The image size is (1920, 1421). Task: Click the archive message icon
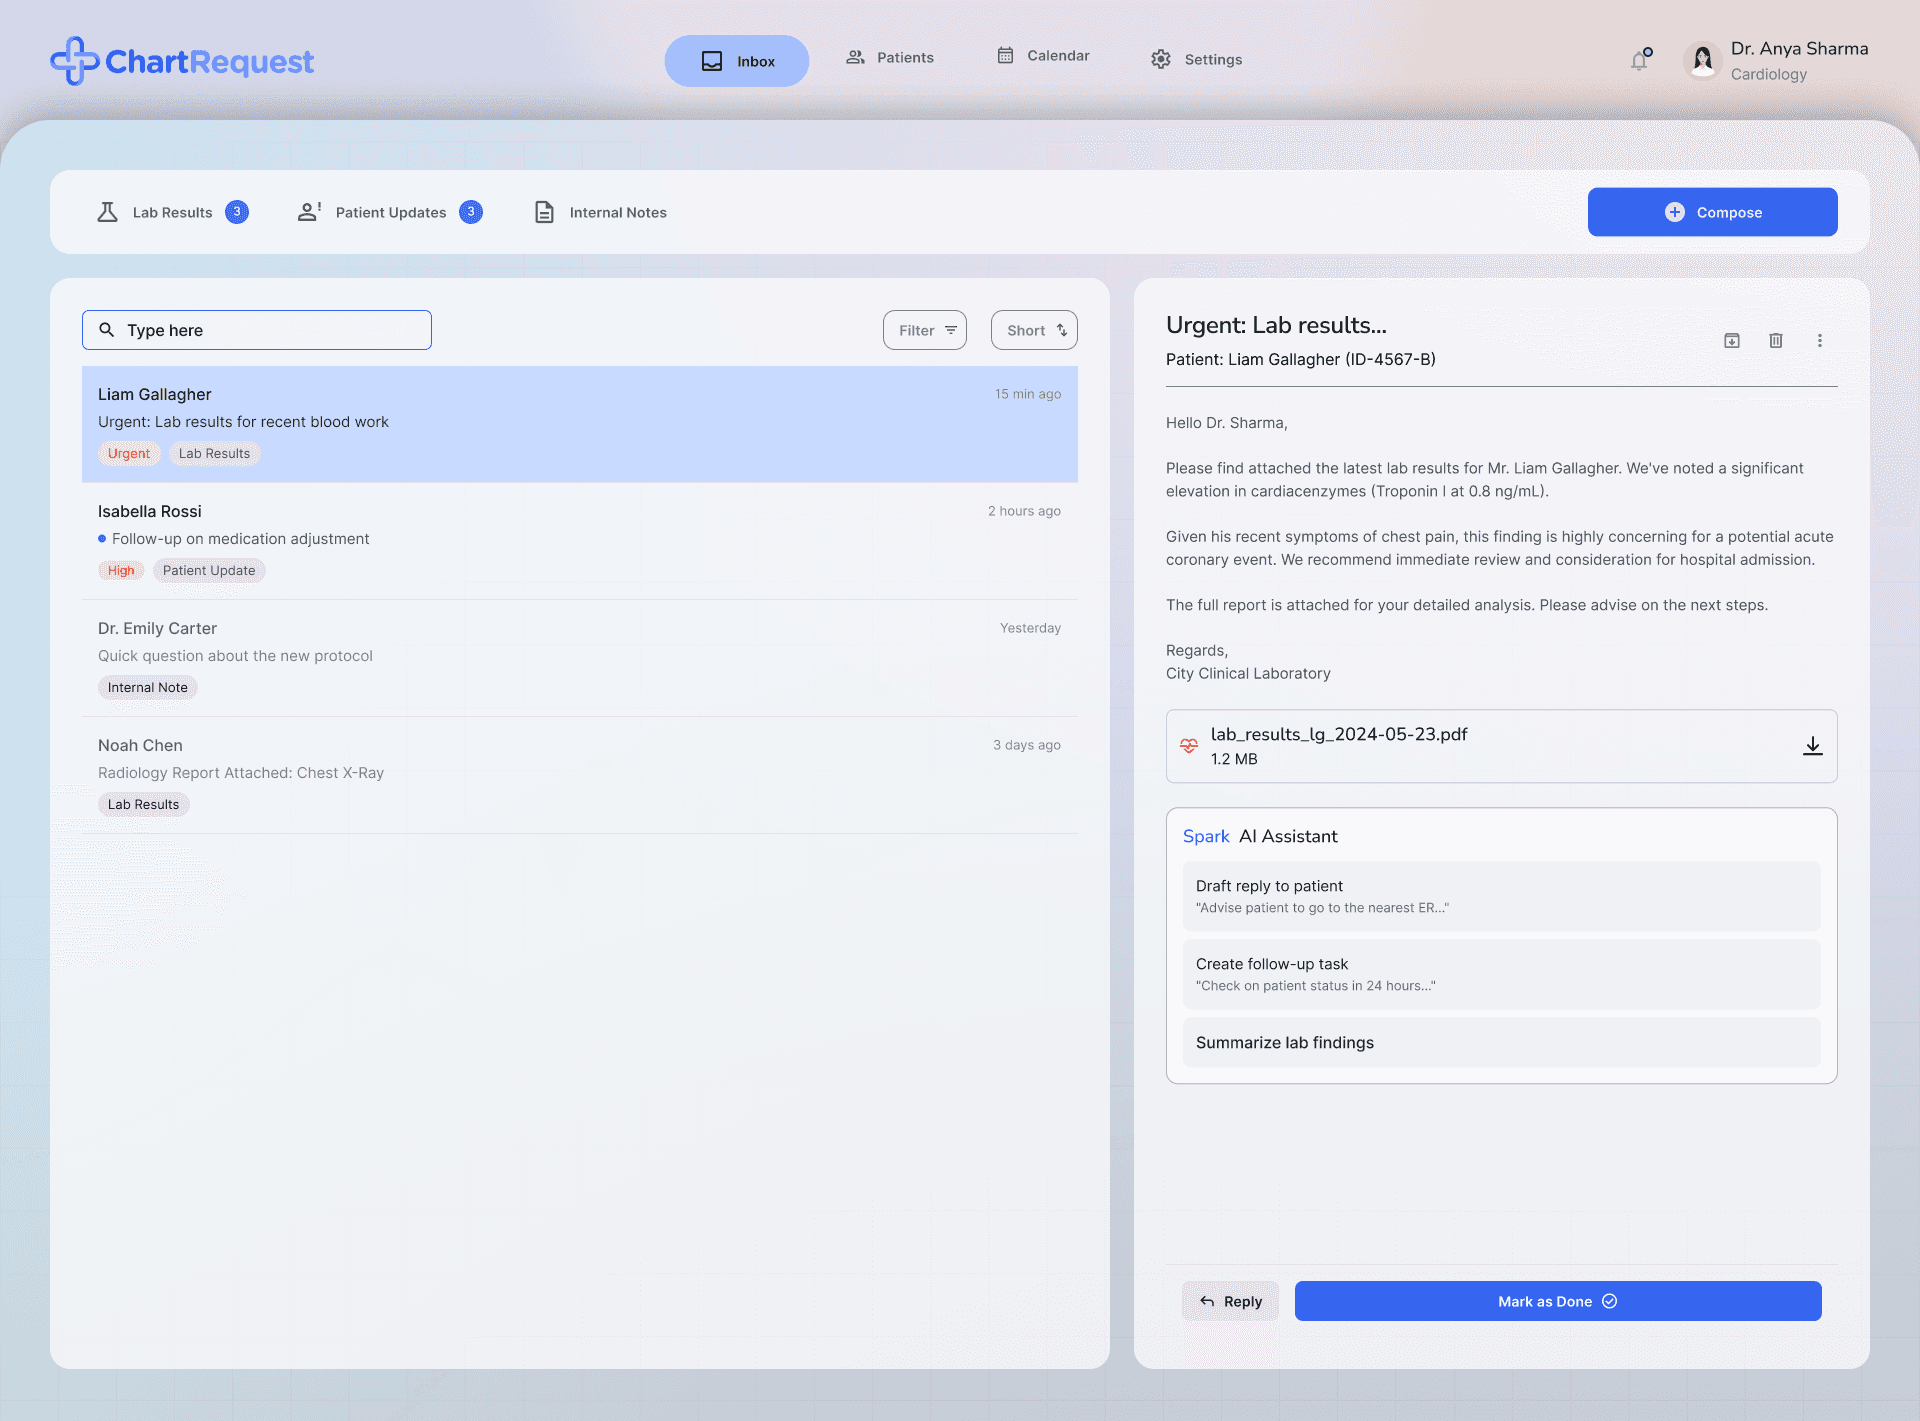[1732, 340]
